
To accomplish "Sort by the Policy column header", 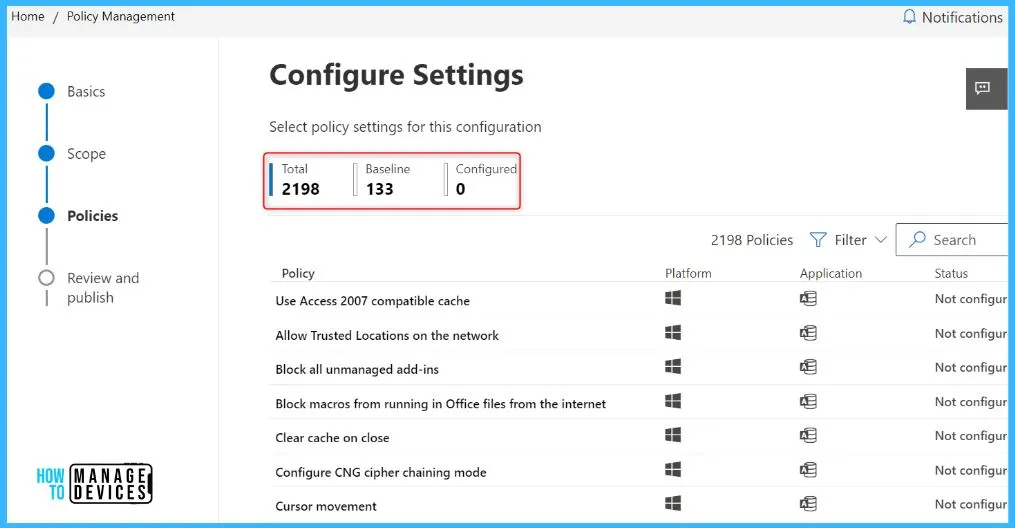I will [298, 274].
